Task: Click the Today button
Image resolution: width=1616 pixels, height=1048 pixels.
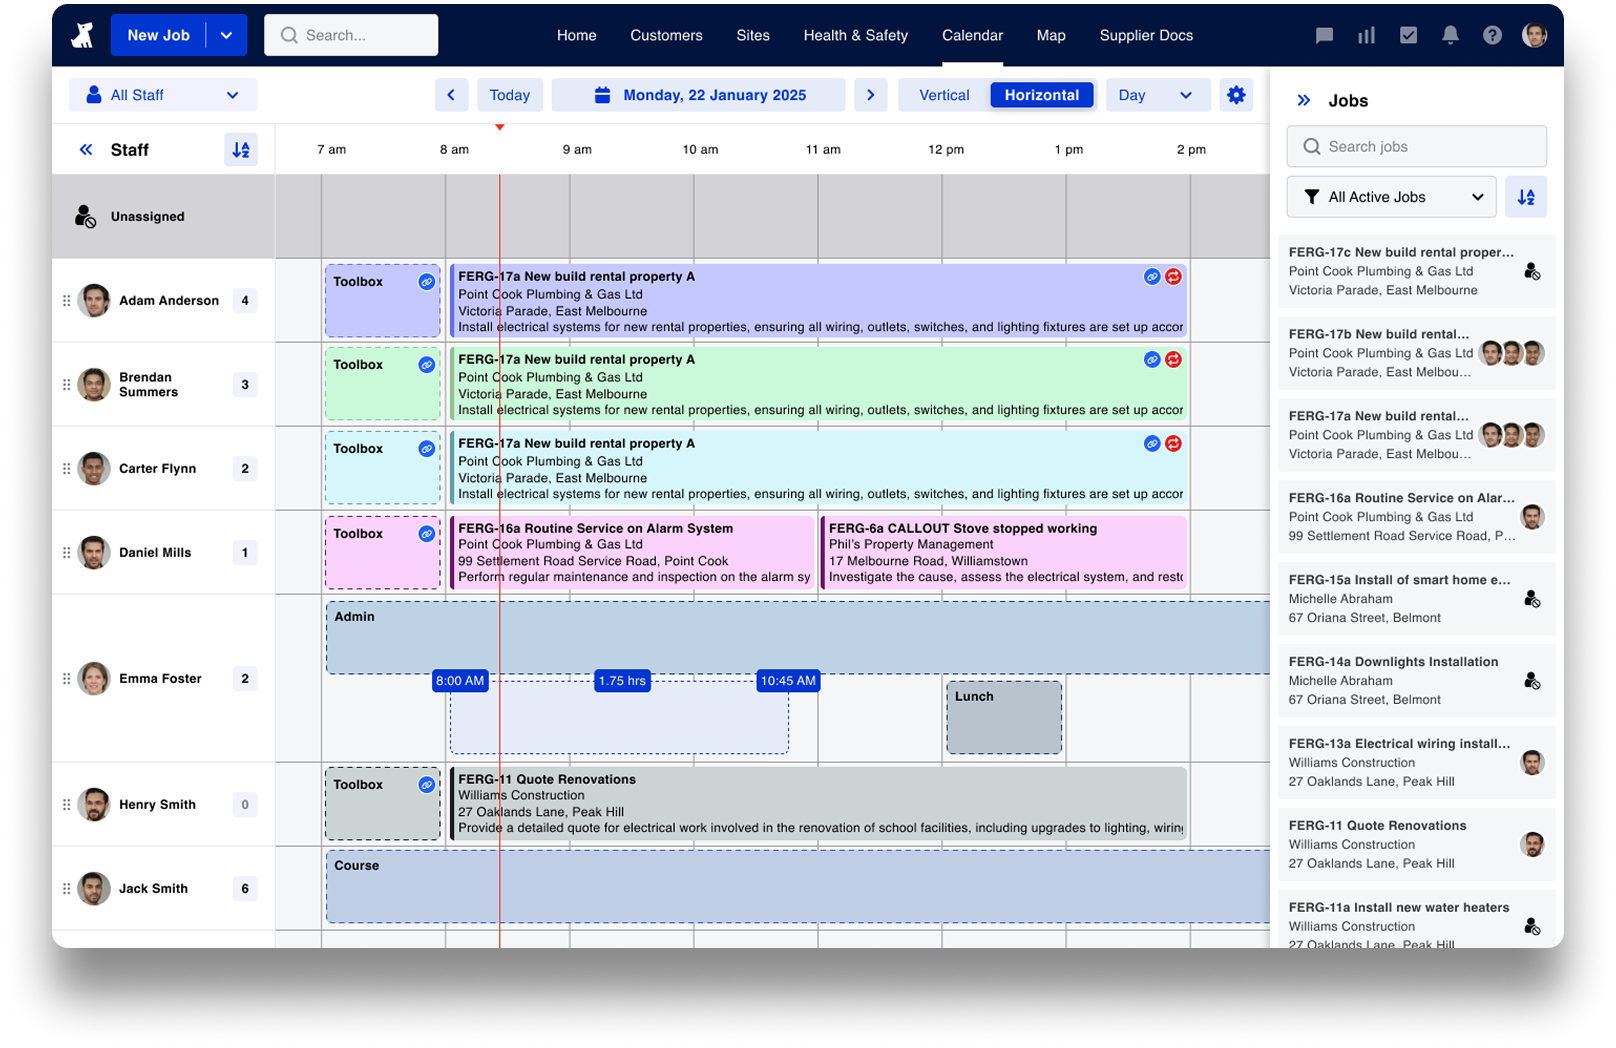Action: [509, 95]
